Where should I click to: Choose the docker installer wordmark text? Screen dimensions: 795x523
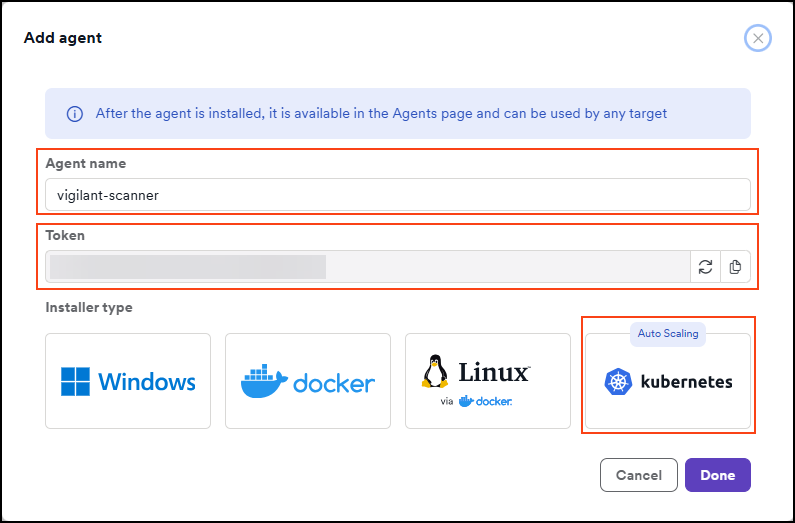click(x=334, y=383)
